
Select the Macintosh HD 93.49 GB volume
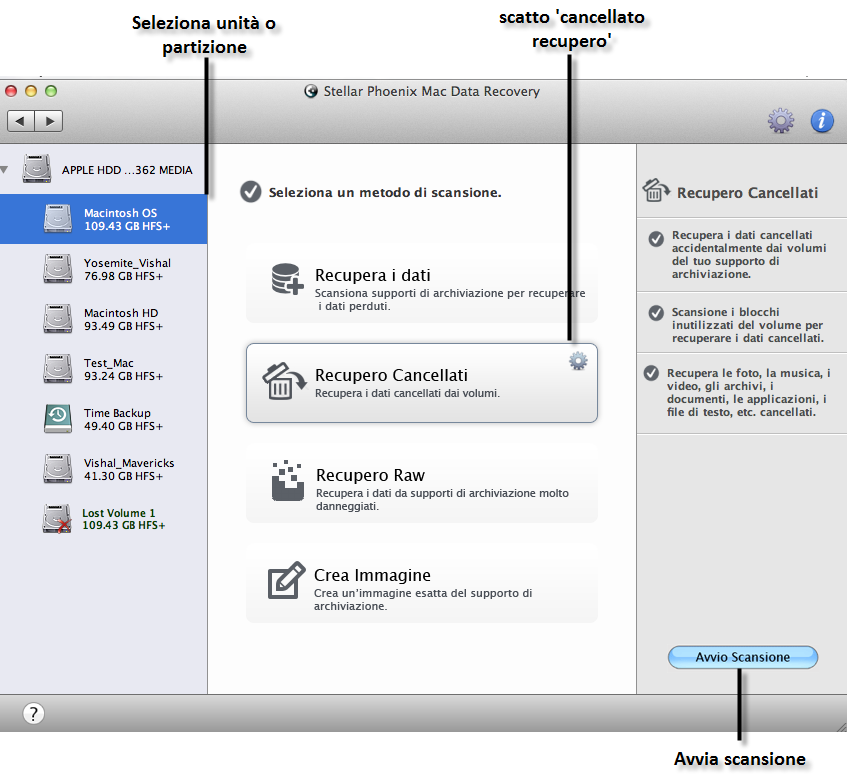pos(104,319)
